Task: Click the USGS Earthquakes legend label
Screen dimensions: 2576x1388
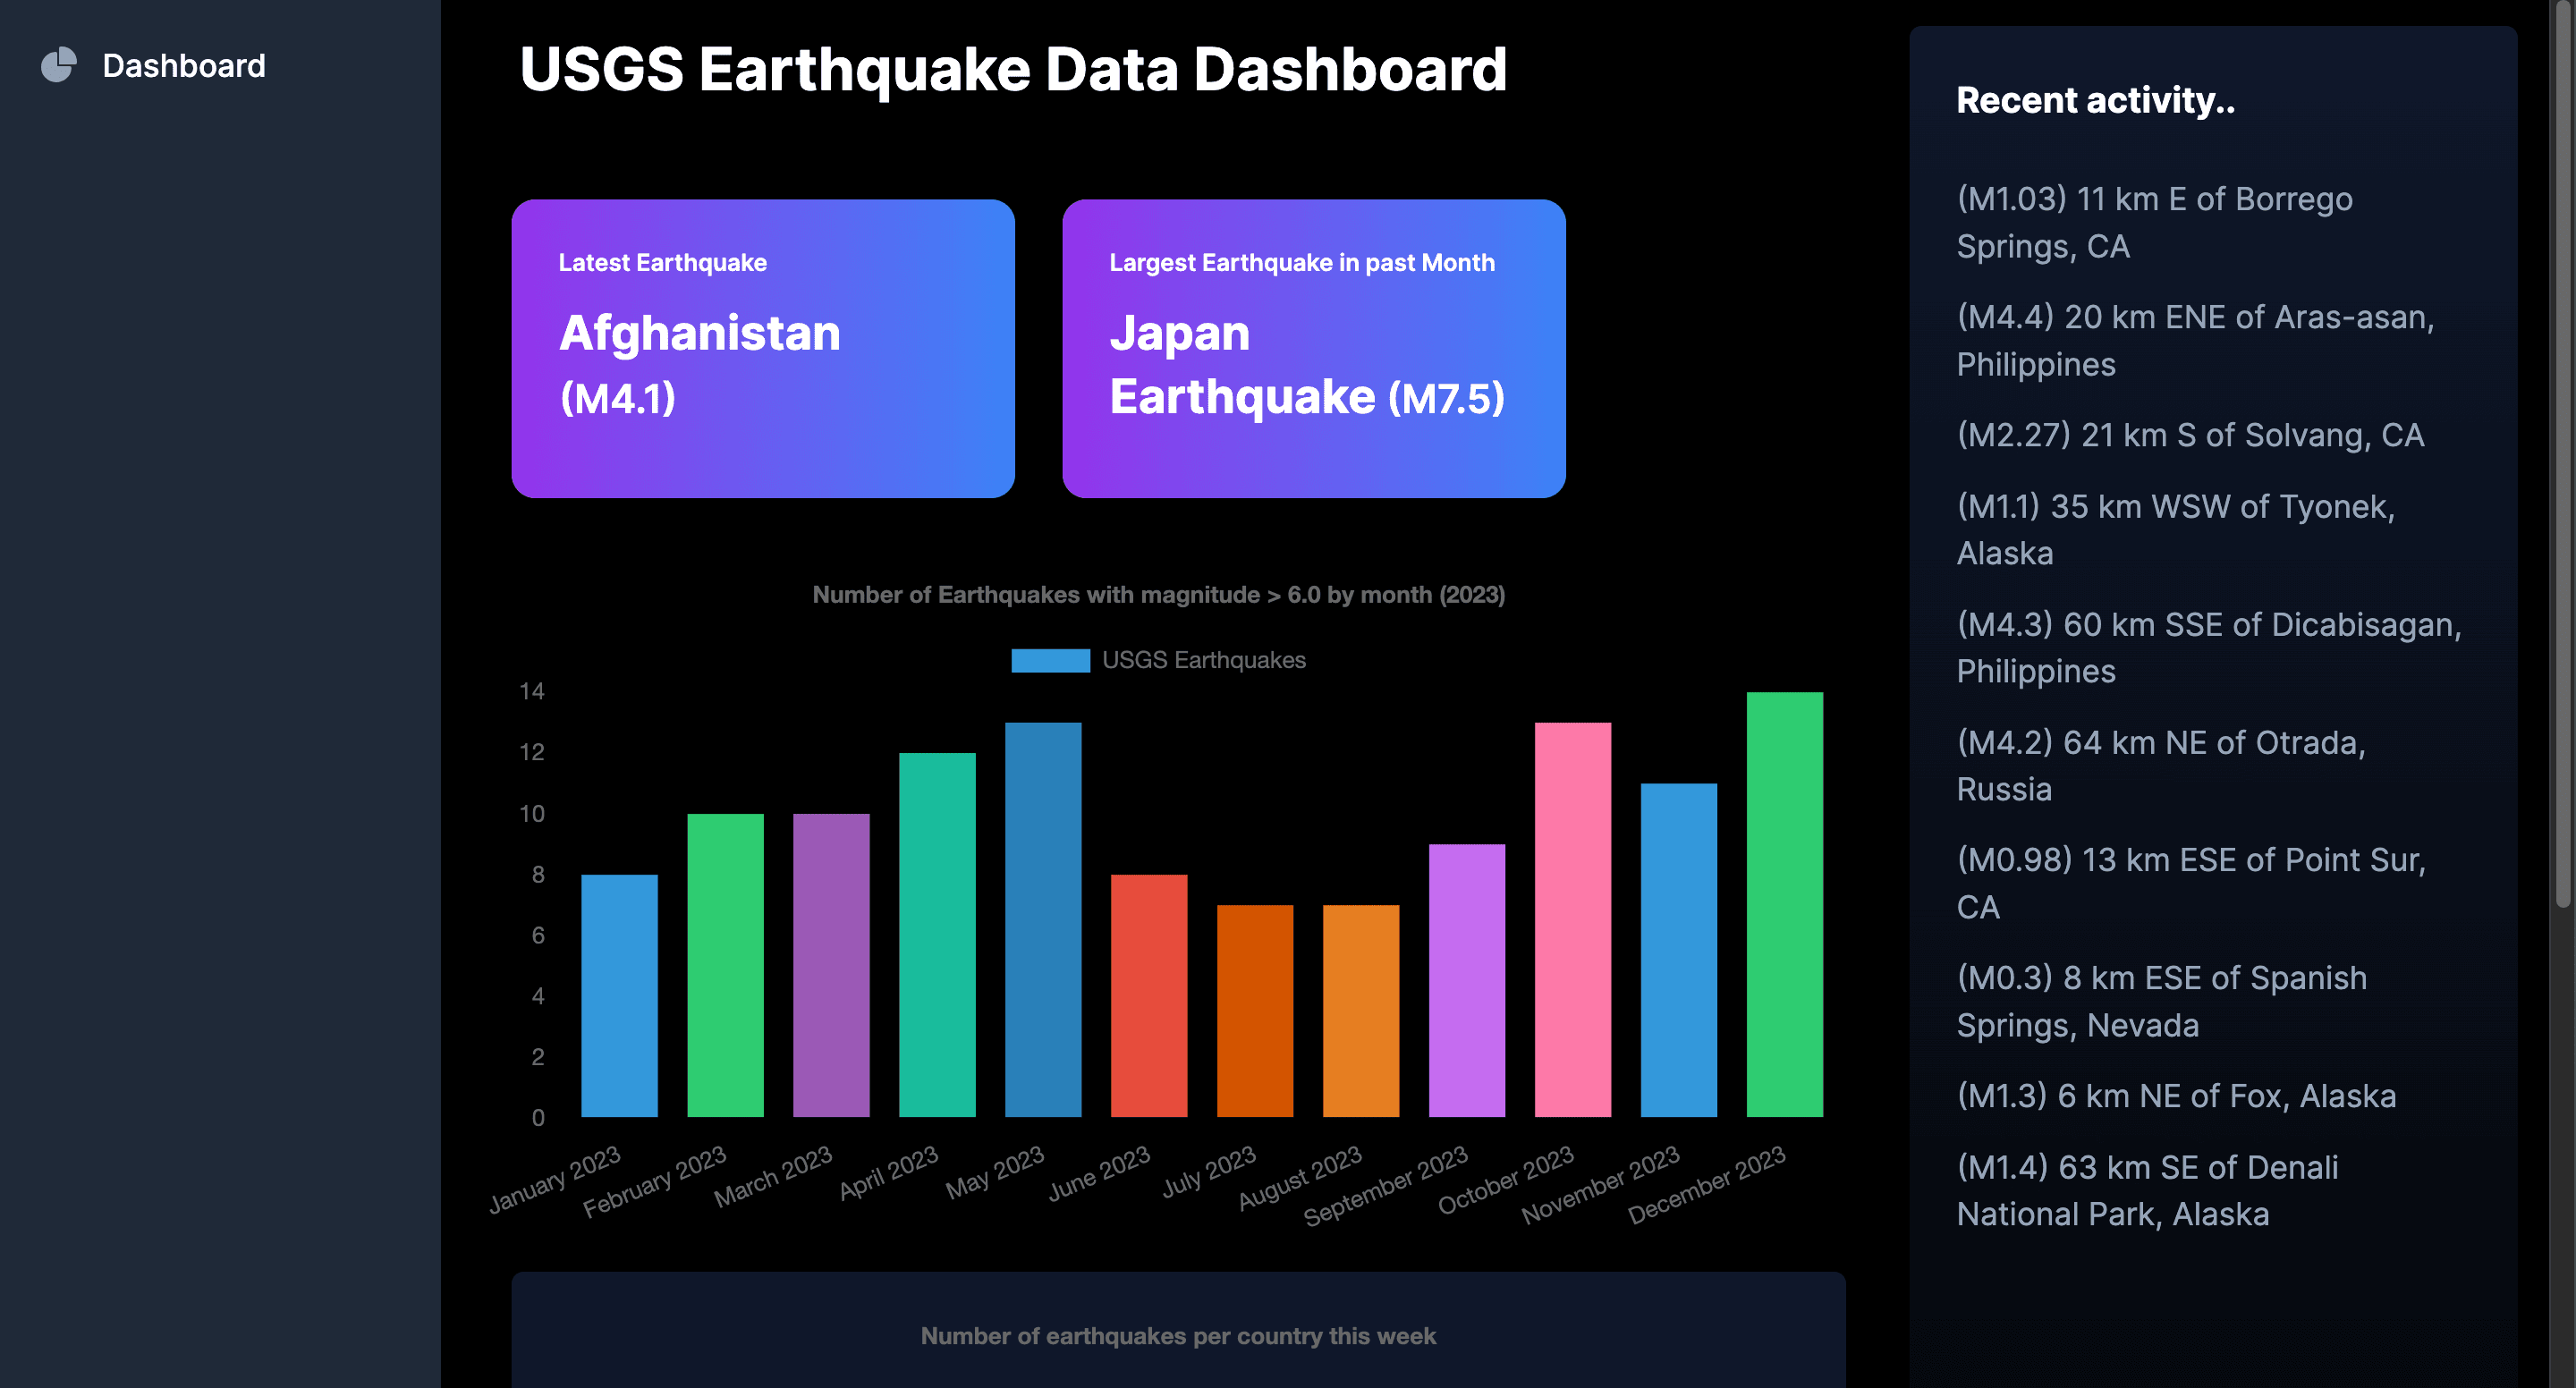Action: pyautogui.click(x=1204, y=660)
